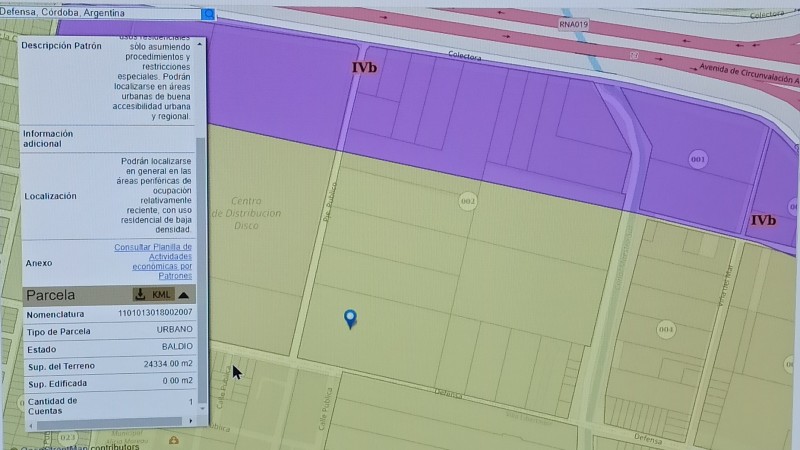Click the address search input field
Viewport: 800px width, 450px height.
[x=100, y=14]
